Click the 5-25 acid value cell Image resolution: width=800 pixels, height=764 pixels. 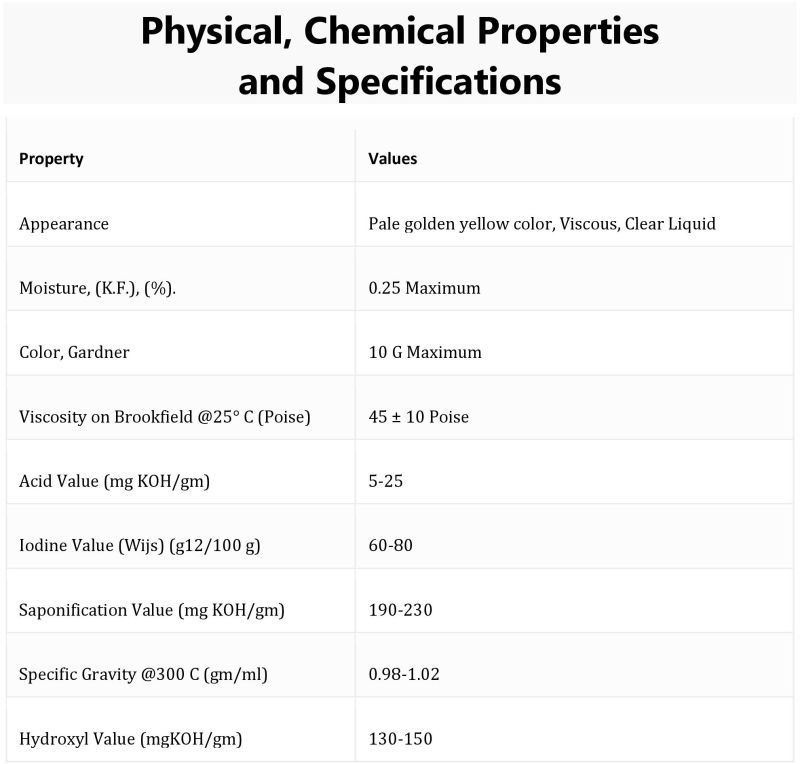tap(386, 481)
